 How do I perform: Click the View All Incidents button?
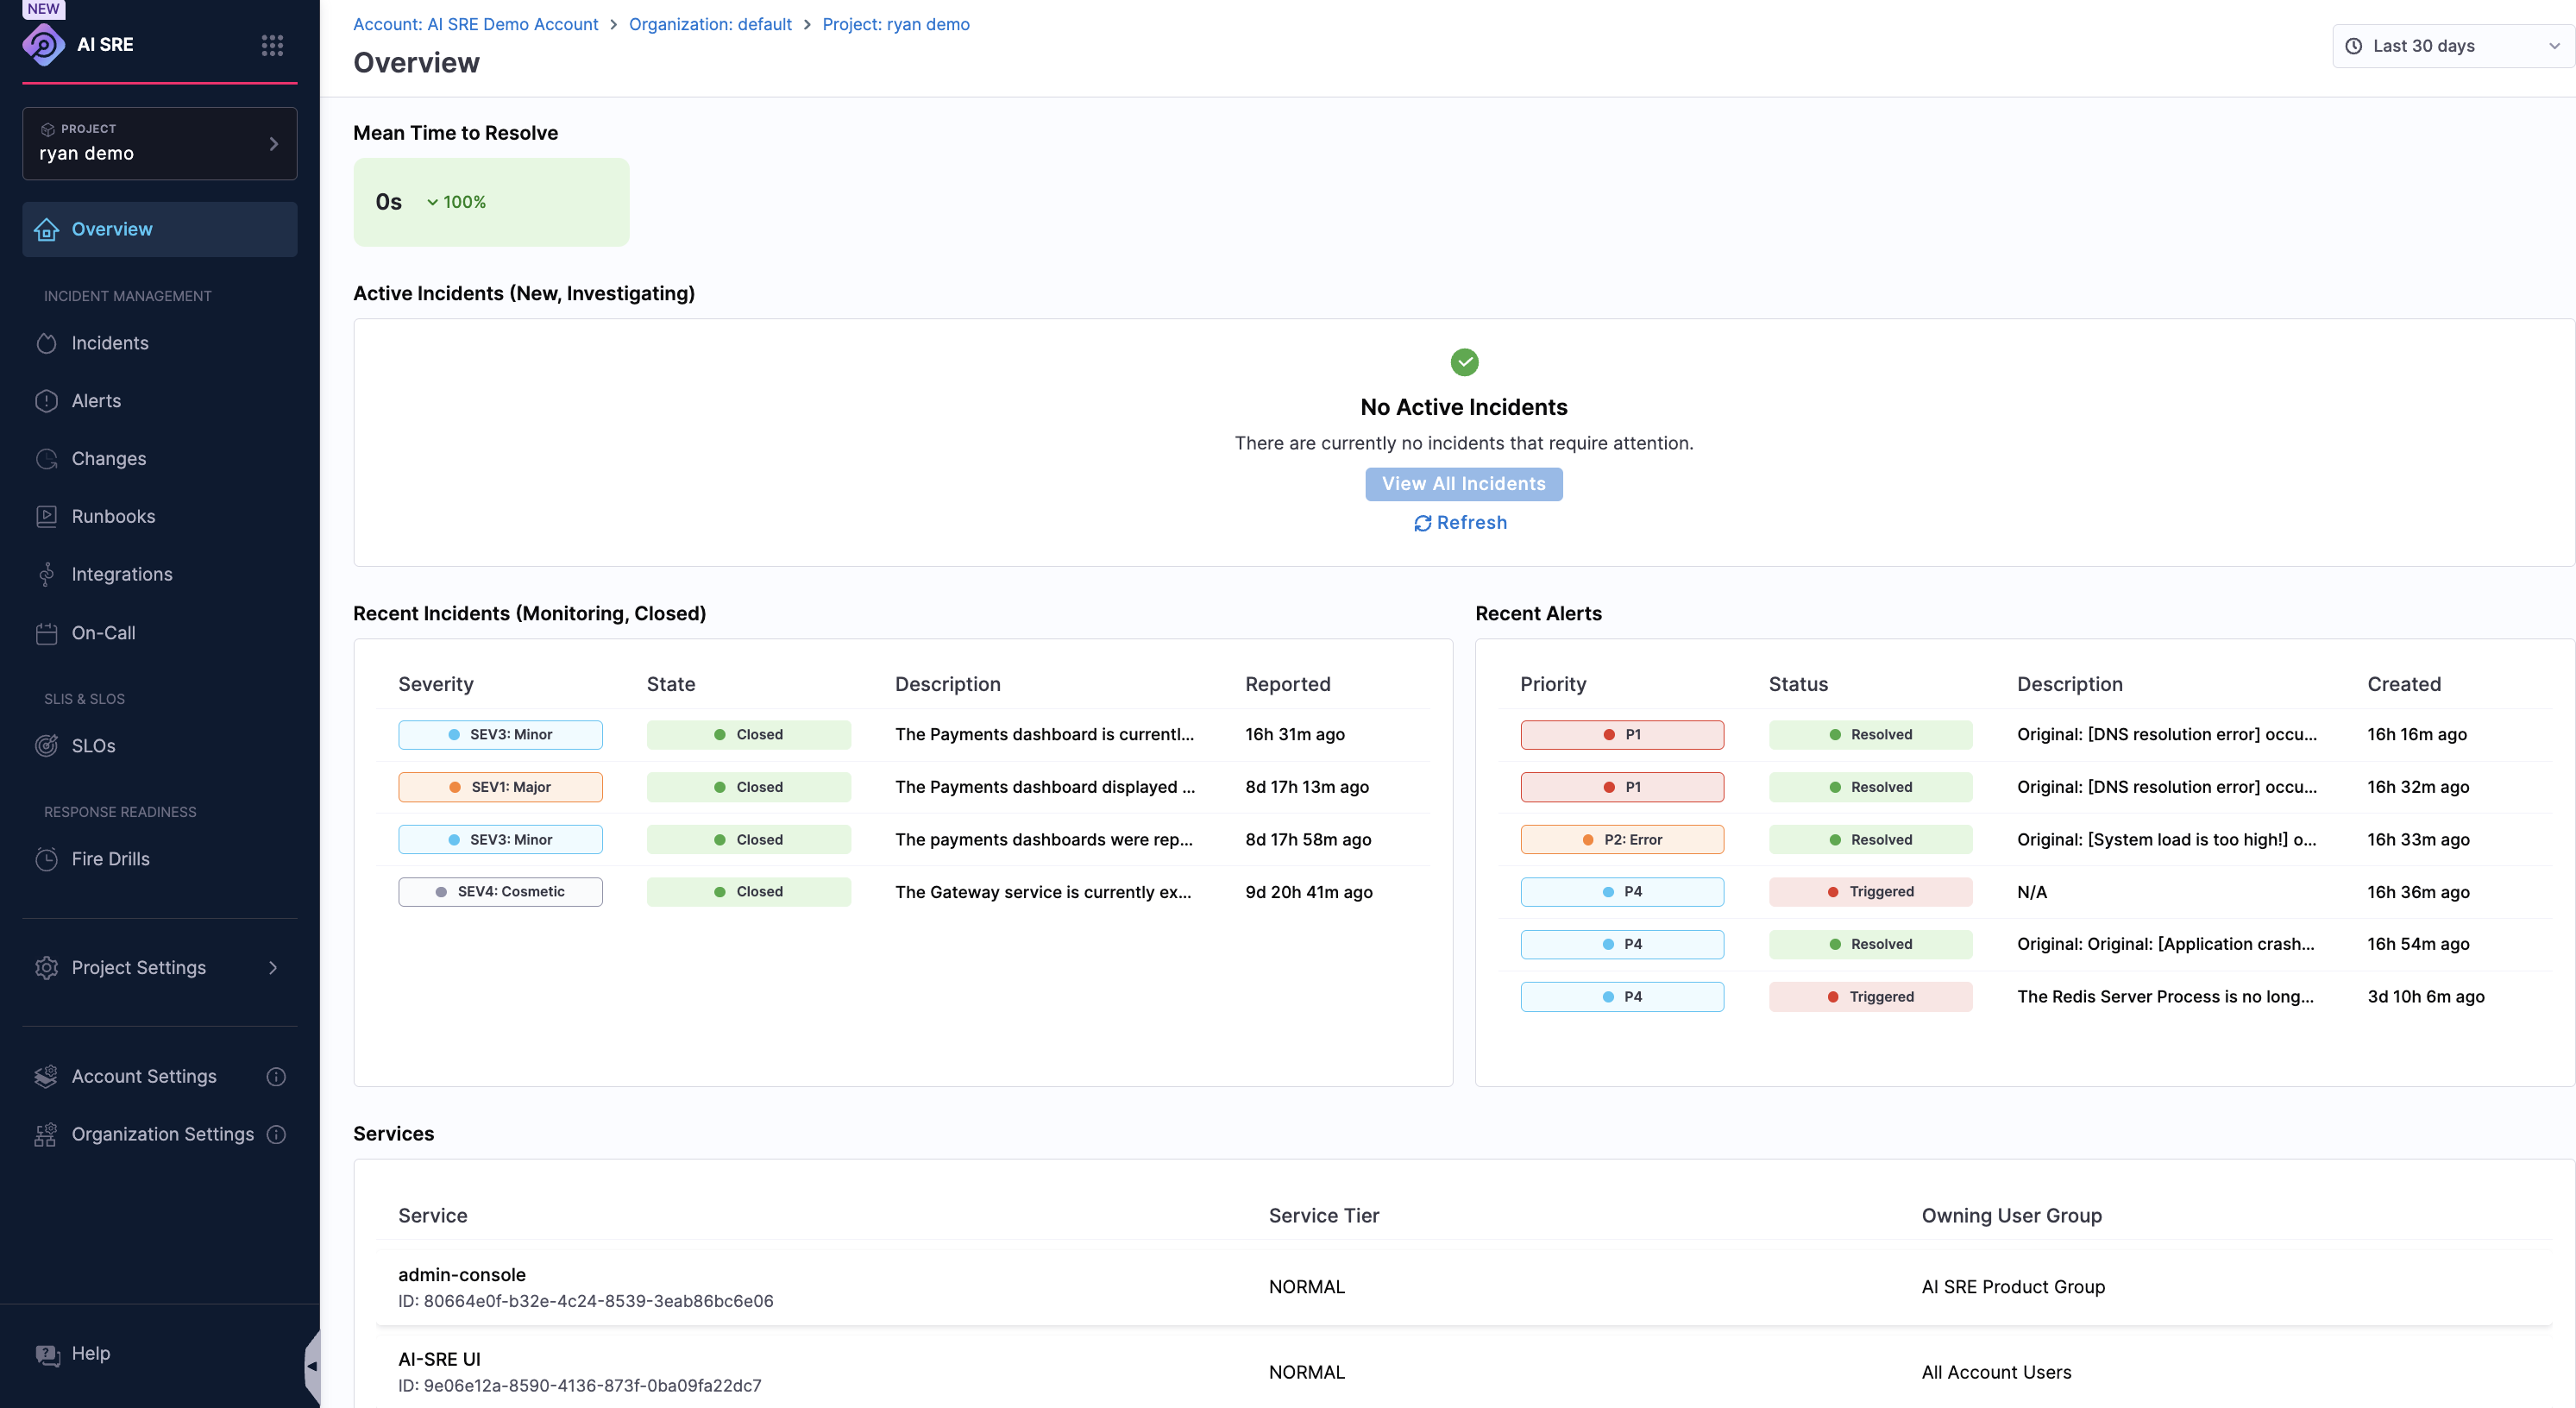tap(1464, 484)
